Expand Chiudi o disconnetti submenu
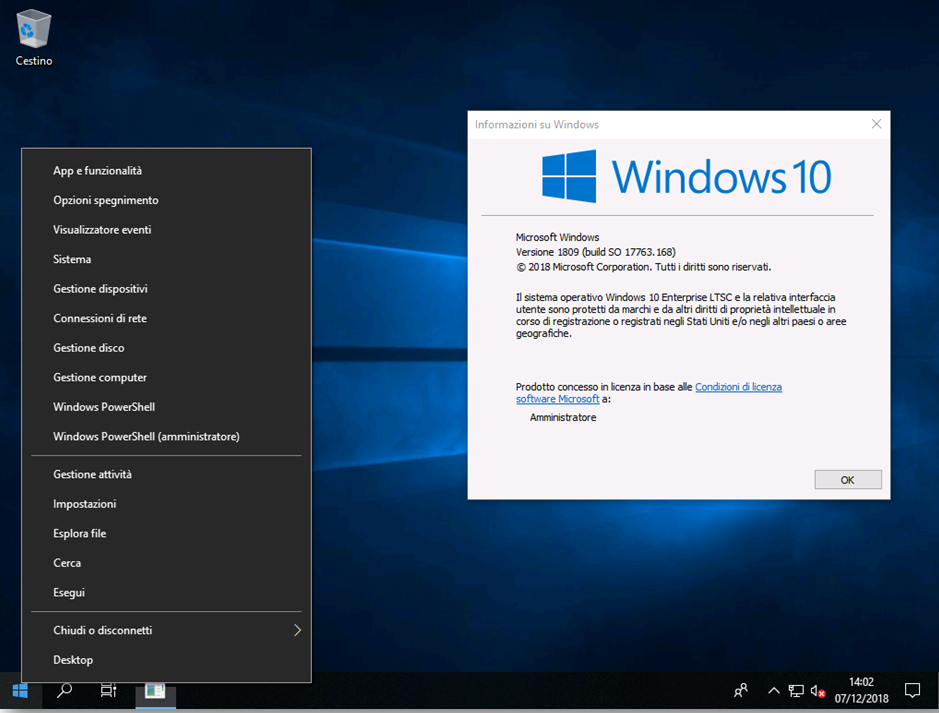 pyautogui.click(x=166, y=630)
